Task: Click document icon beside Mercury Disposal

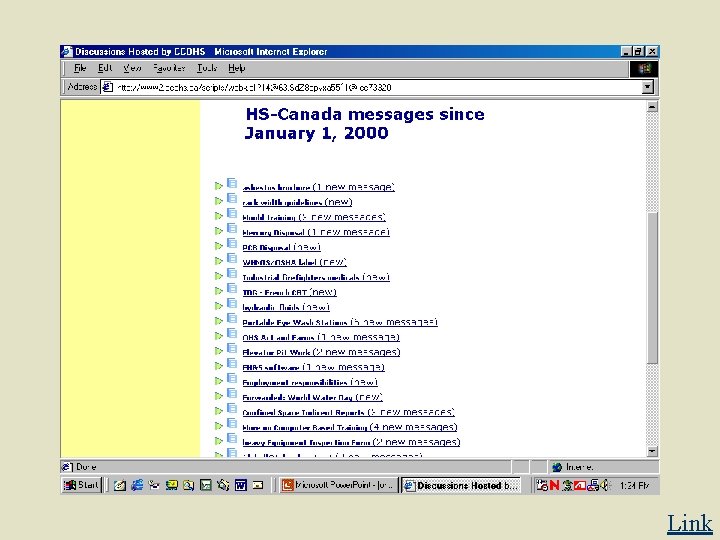Action: click(232, 229)
